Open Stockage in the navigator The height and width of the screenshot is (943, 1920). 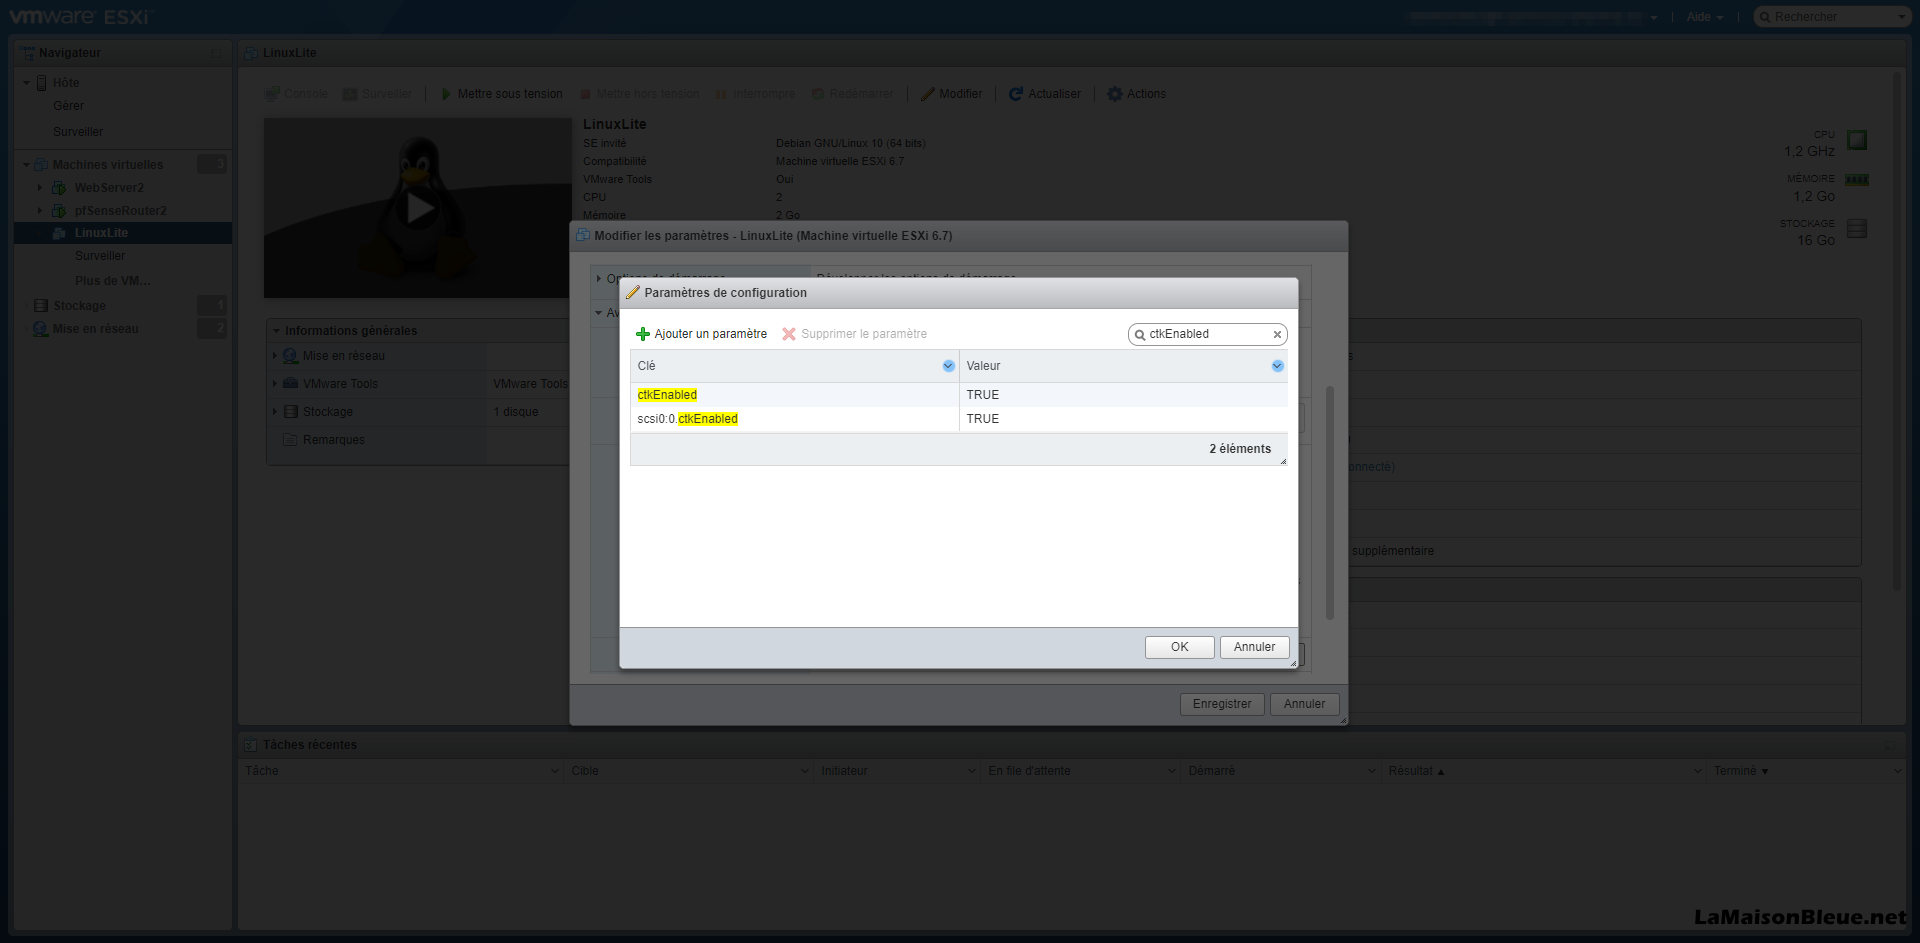tap(79, 306)
